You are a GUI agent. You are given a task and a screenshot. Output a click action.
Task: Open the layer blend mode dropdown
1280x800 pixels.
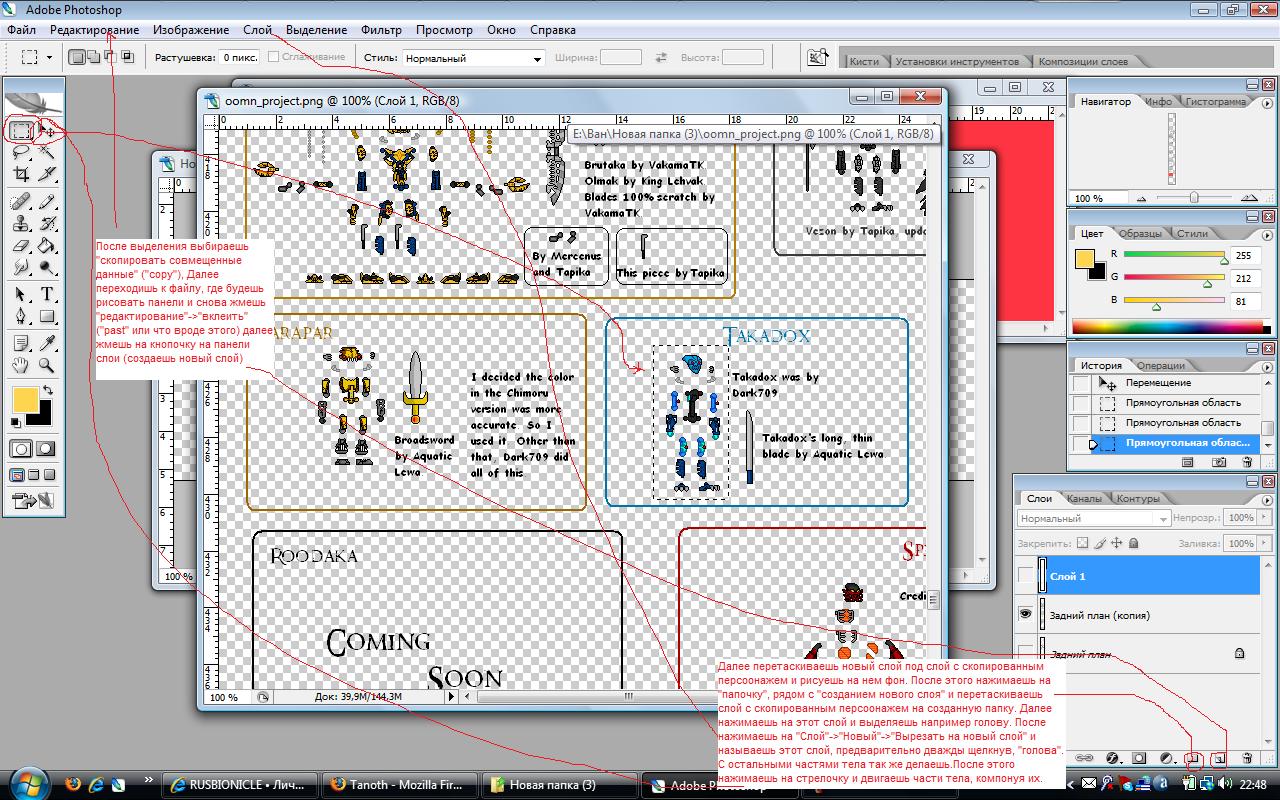tap(1093, 518)
